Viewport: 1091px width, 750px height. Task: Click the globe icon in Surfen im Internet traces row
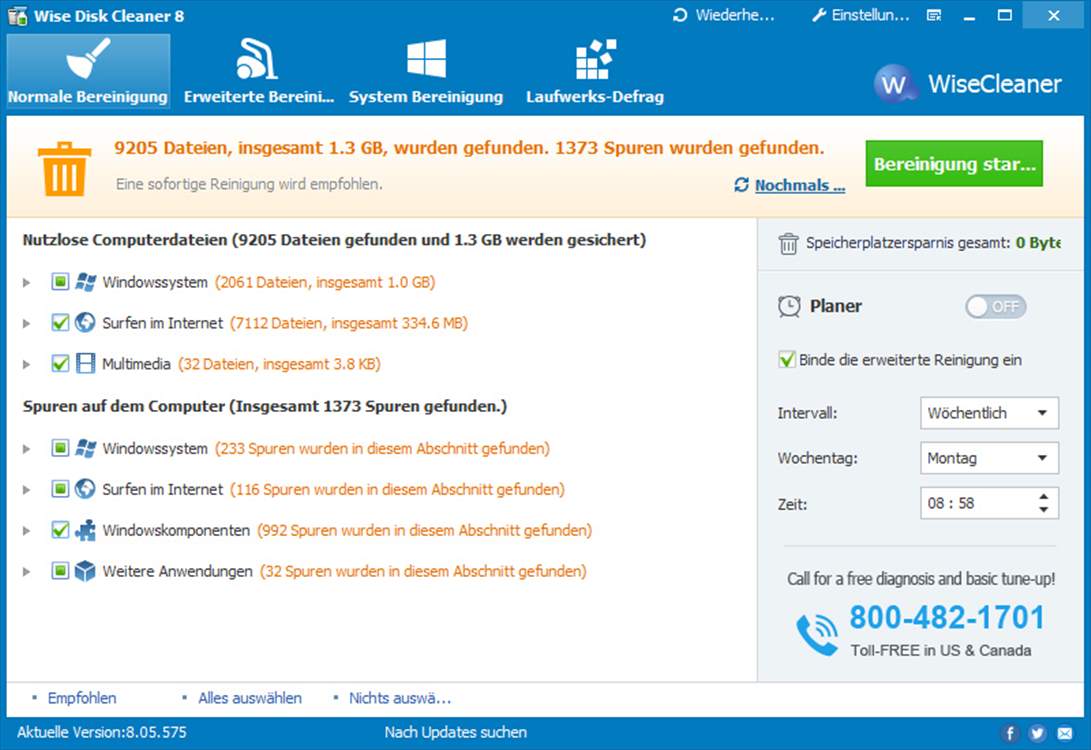click(x=85, y=489)
